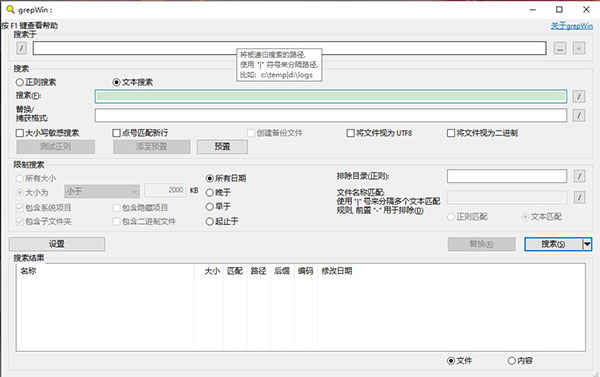Open the search button's dropdown arrow
This screenshot has height=377, width=600.
coord(587,244)
